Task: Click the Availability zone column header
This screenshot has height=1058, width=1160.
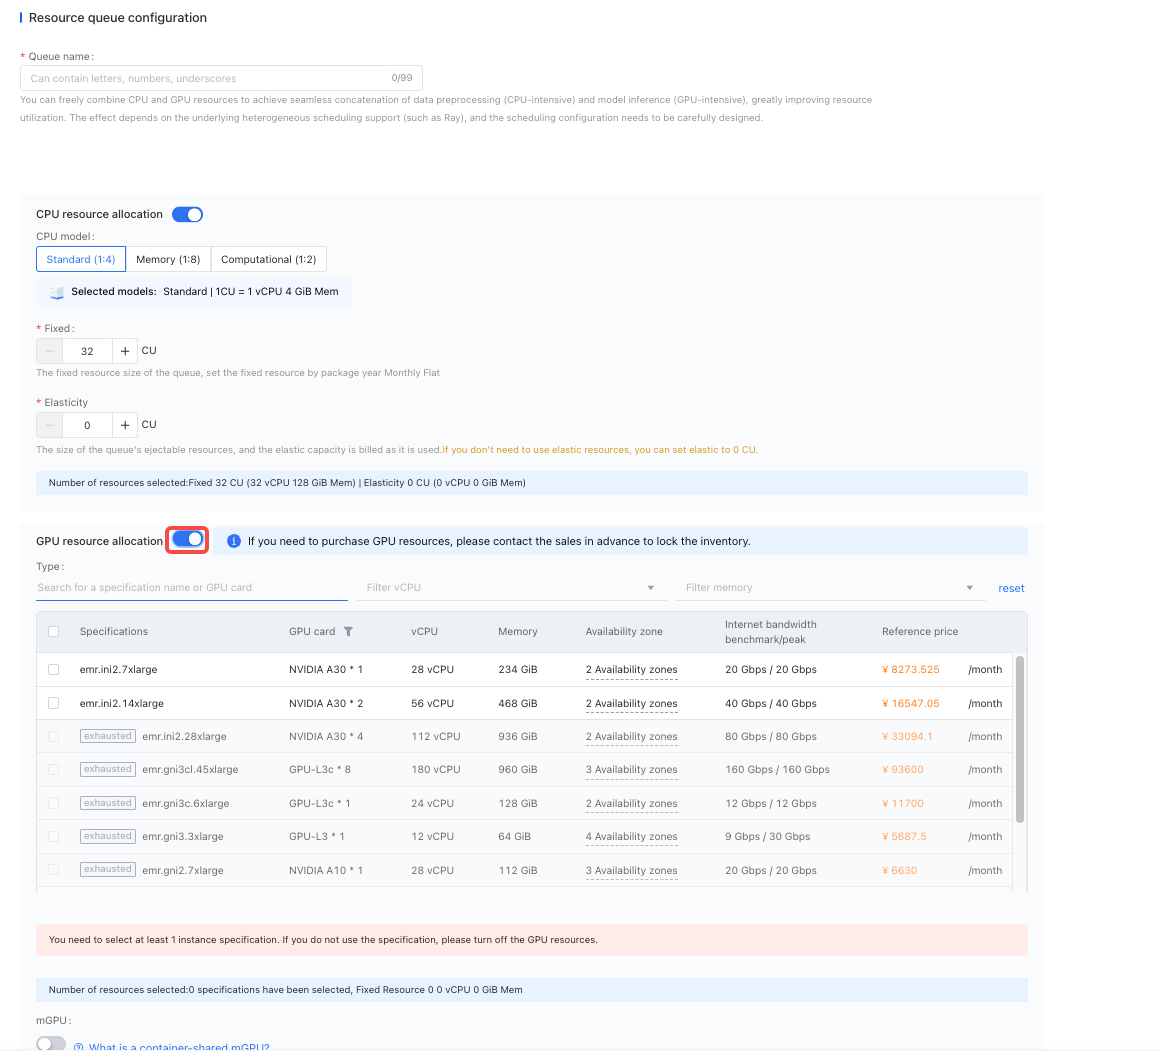Action: pyautogui.click(x=624, y=631)
